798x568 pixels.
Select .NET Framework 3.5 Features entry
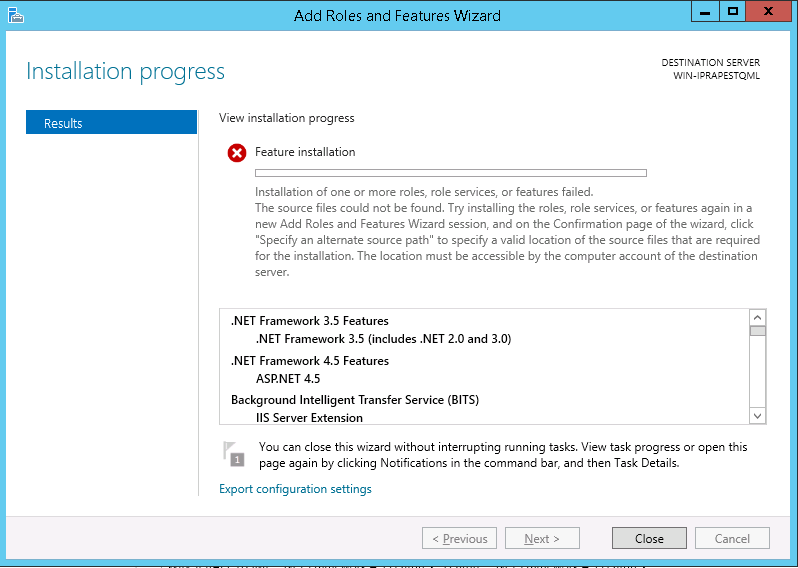309,321
